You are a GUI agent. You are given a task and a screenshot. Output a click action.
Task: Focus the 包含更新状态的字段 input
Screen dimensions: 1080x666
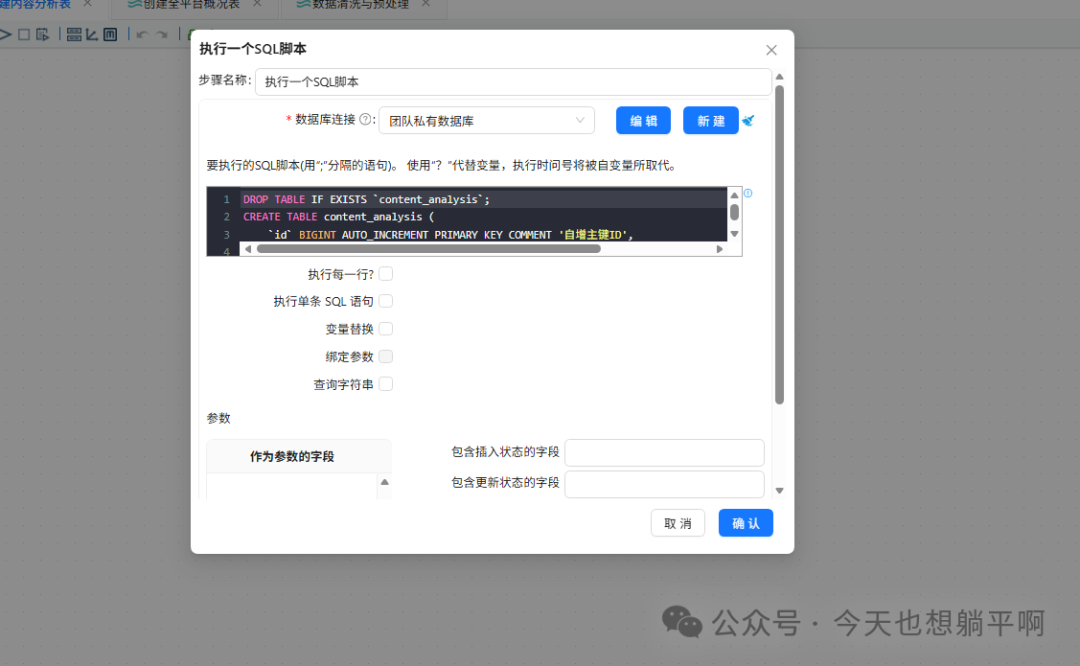tap(664, 483)
